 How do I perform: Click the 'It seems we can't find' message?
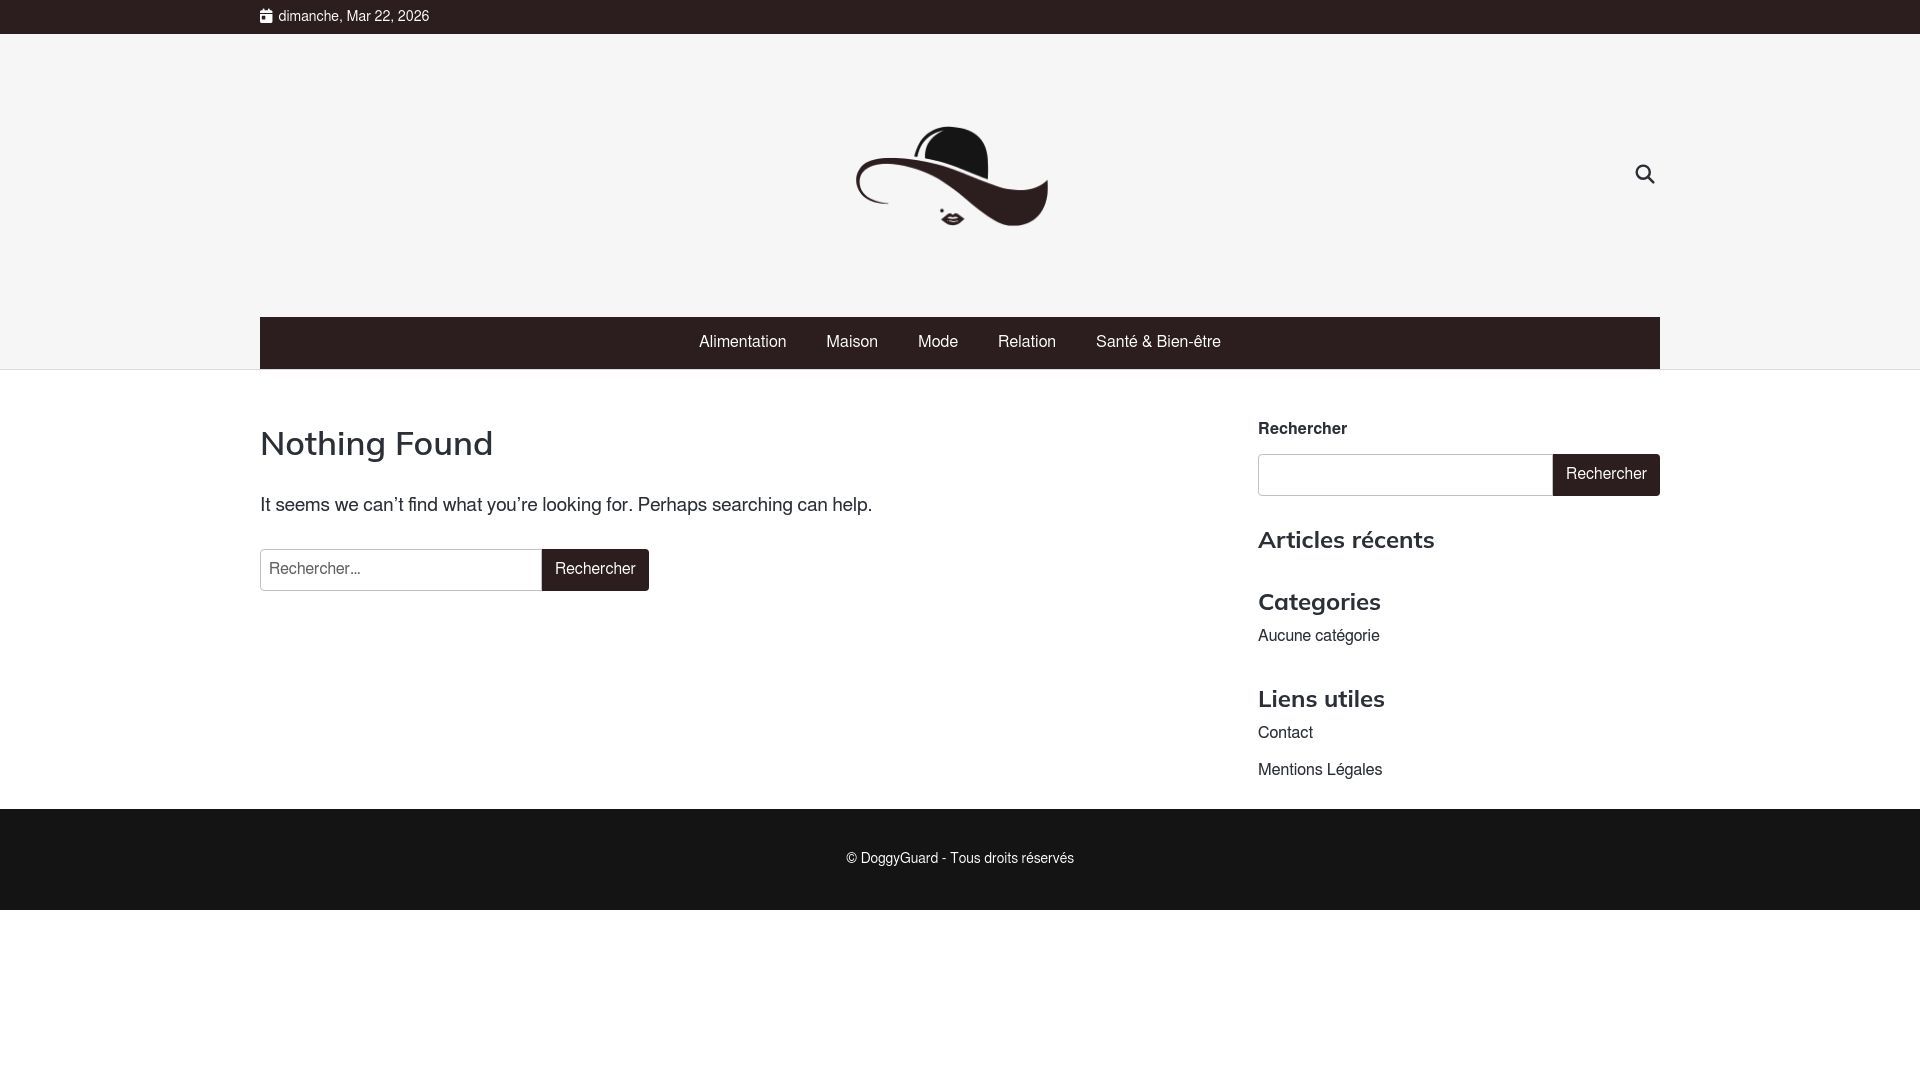(x=566, y=505)
